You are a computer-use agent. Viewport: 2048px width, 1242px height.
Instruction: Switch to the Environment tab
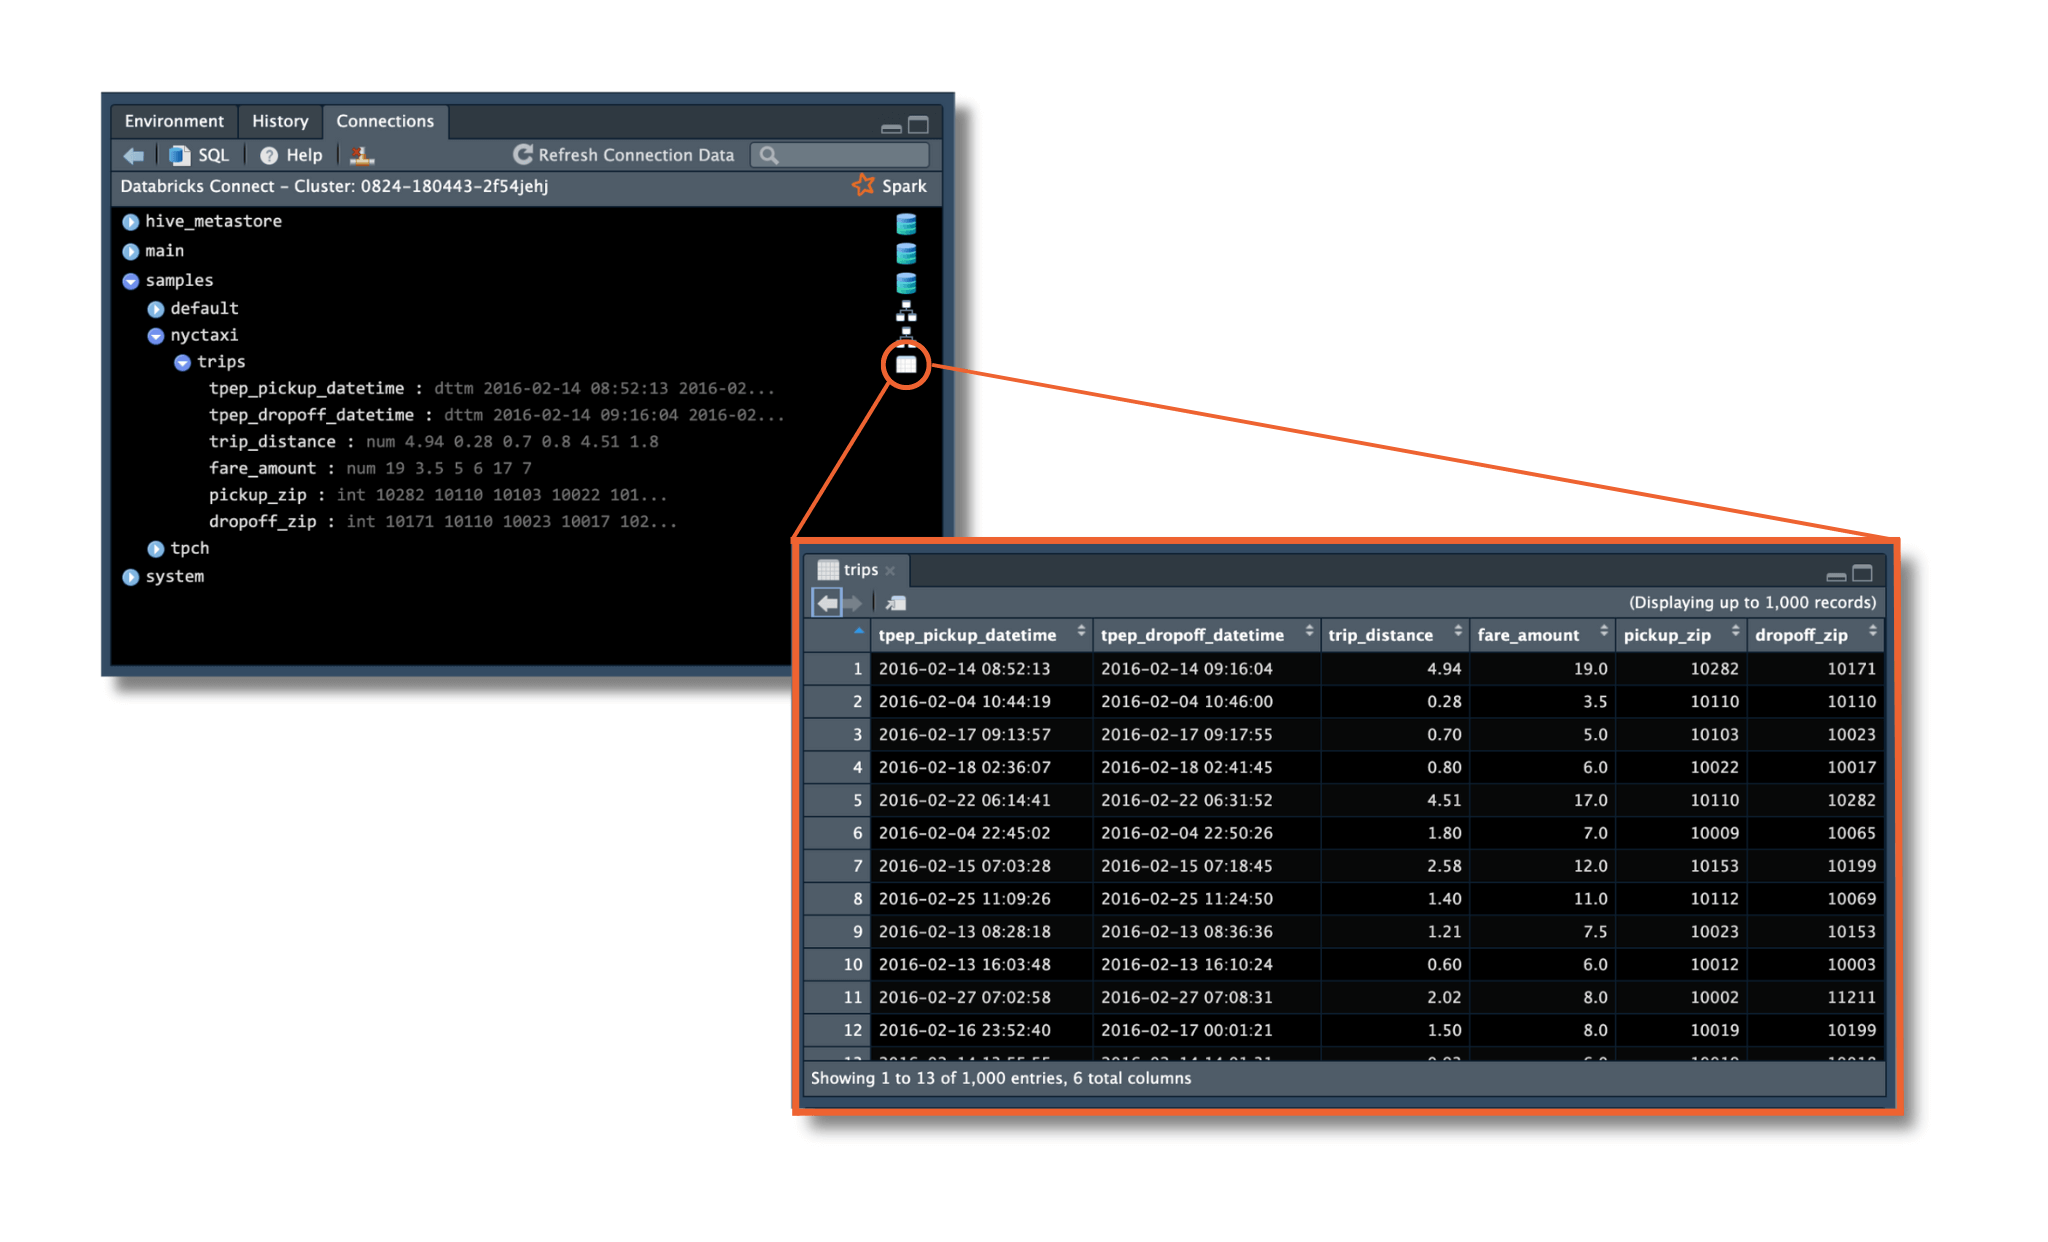click(174, 121)
